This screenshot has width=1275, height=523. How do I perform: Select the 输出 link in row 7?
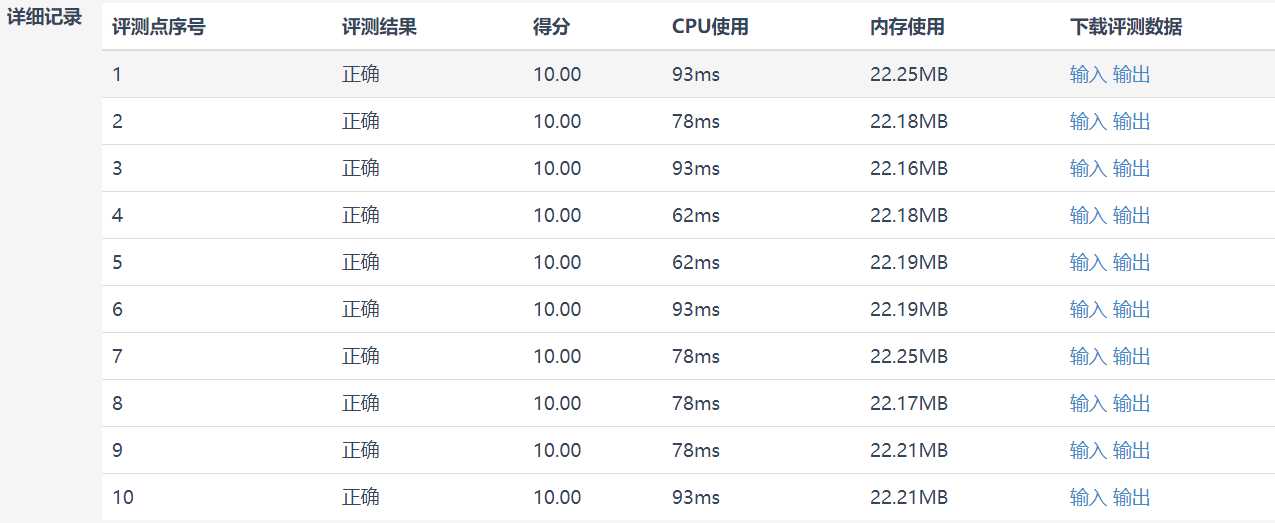click(x=1132, y=357)
